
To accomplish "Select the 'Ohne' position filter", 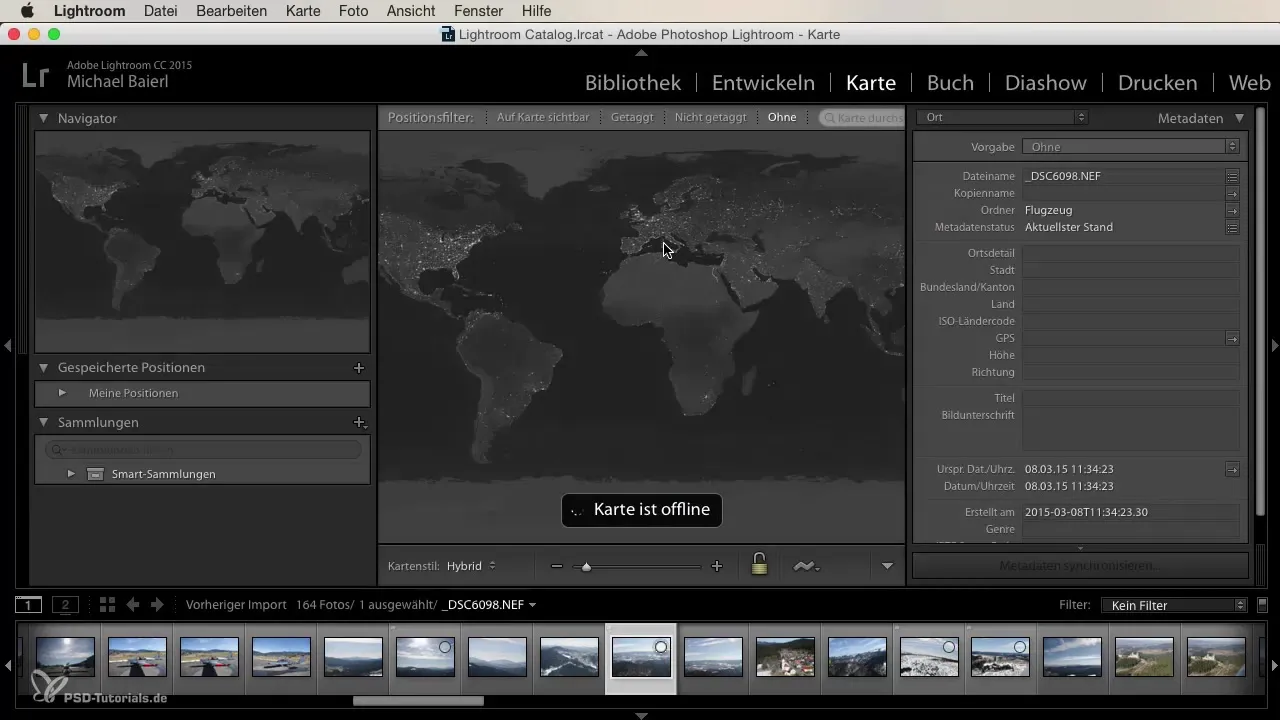I will [782, 117].
